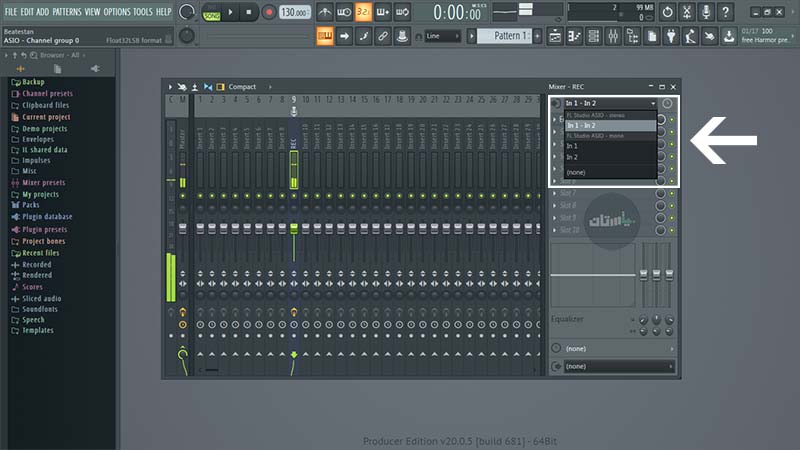Open the FILE menu

10,11
